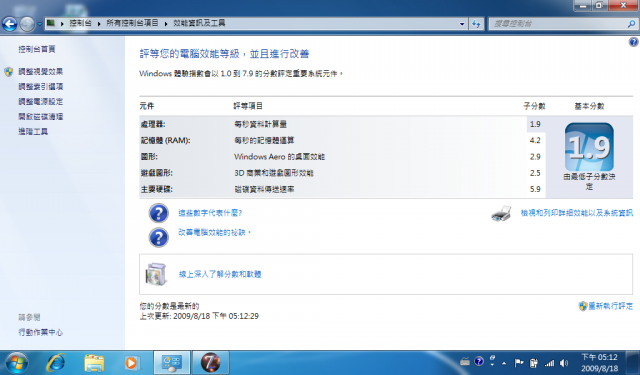Viewport: 640px width, 375px height.
Task: Expand the arrow after 控制台 breadcrumb
Action: pyautogui.click(x=99, y=24)
